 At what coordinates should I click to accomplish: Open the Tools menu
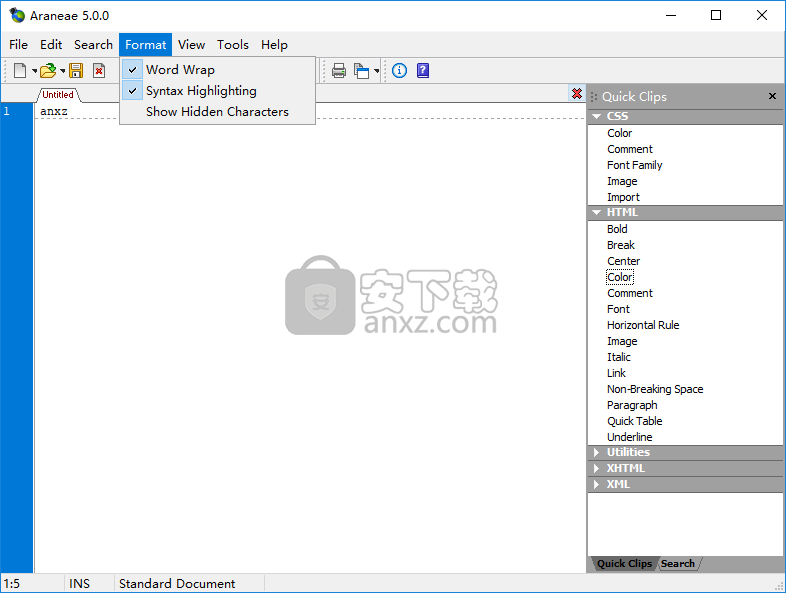233,45
